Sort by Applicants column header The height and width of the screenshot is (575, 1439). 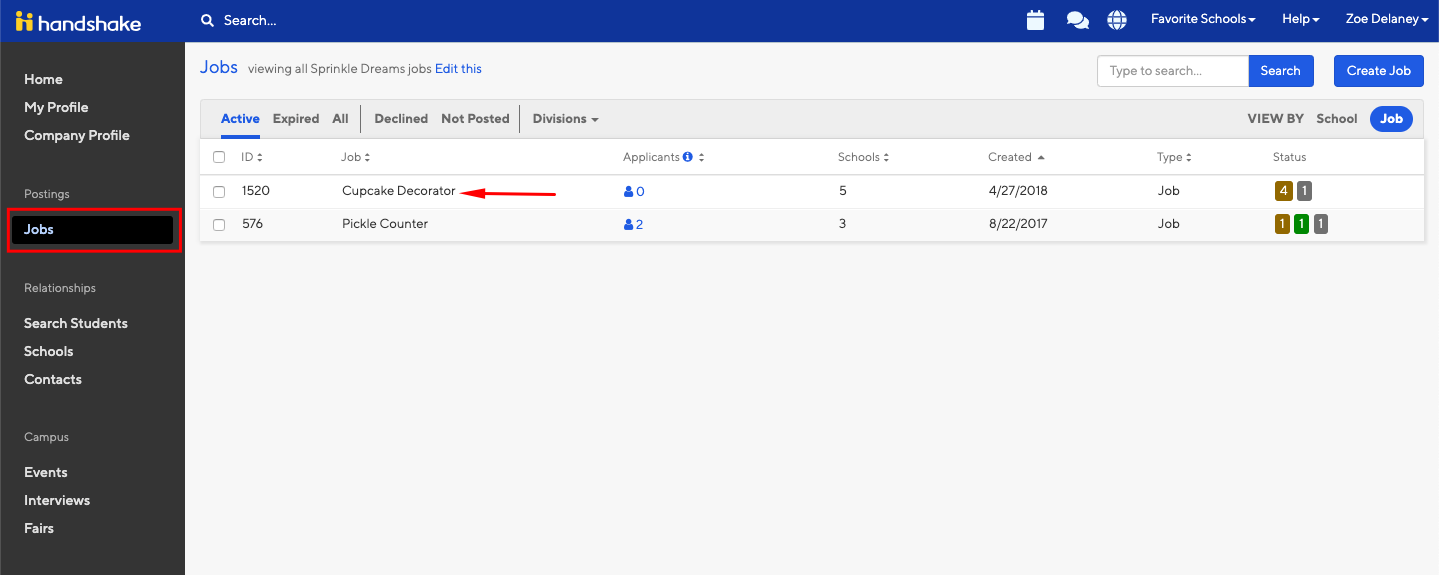[x=664, y=157]
